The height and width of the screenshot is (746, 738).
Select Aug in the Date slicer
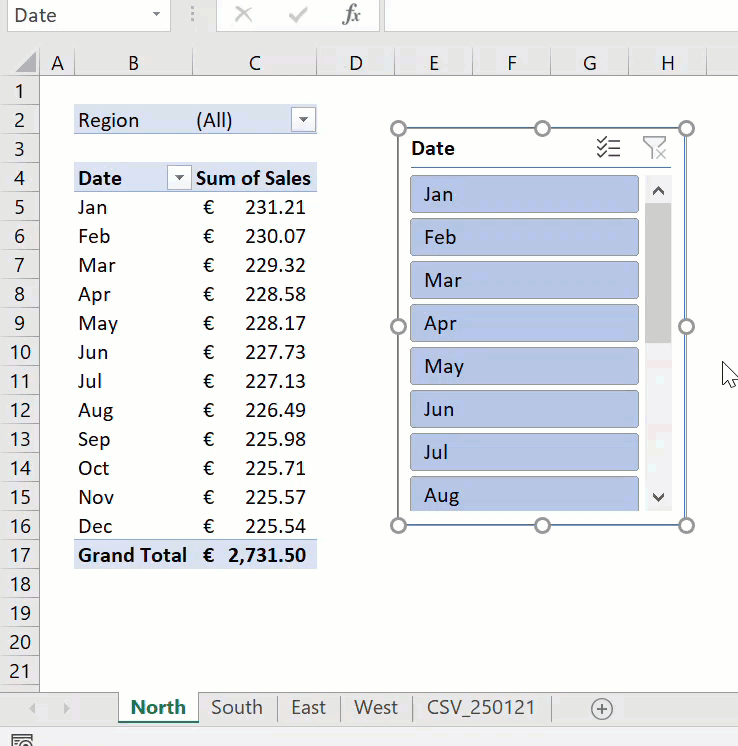[x=524, y=494]
